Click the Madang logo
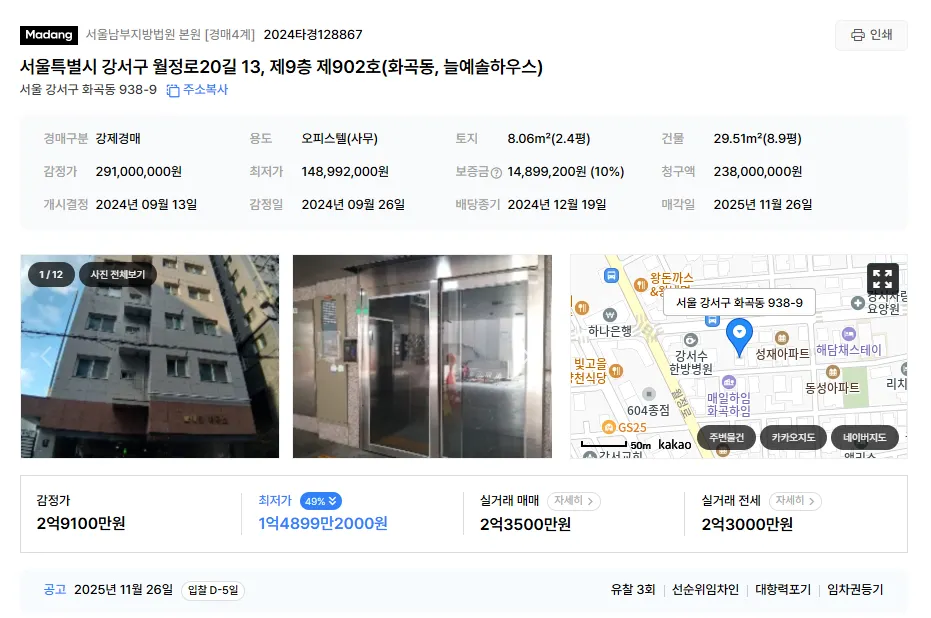The width and height of the screenshot is (931, 618). [x=49, y=35]
